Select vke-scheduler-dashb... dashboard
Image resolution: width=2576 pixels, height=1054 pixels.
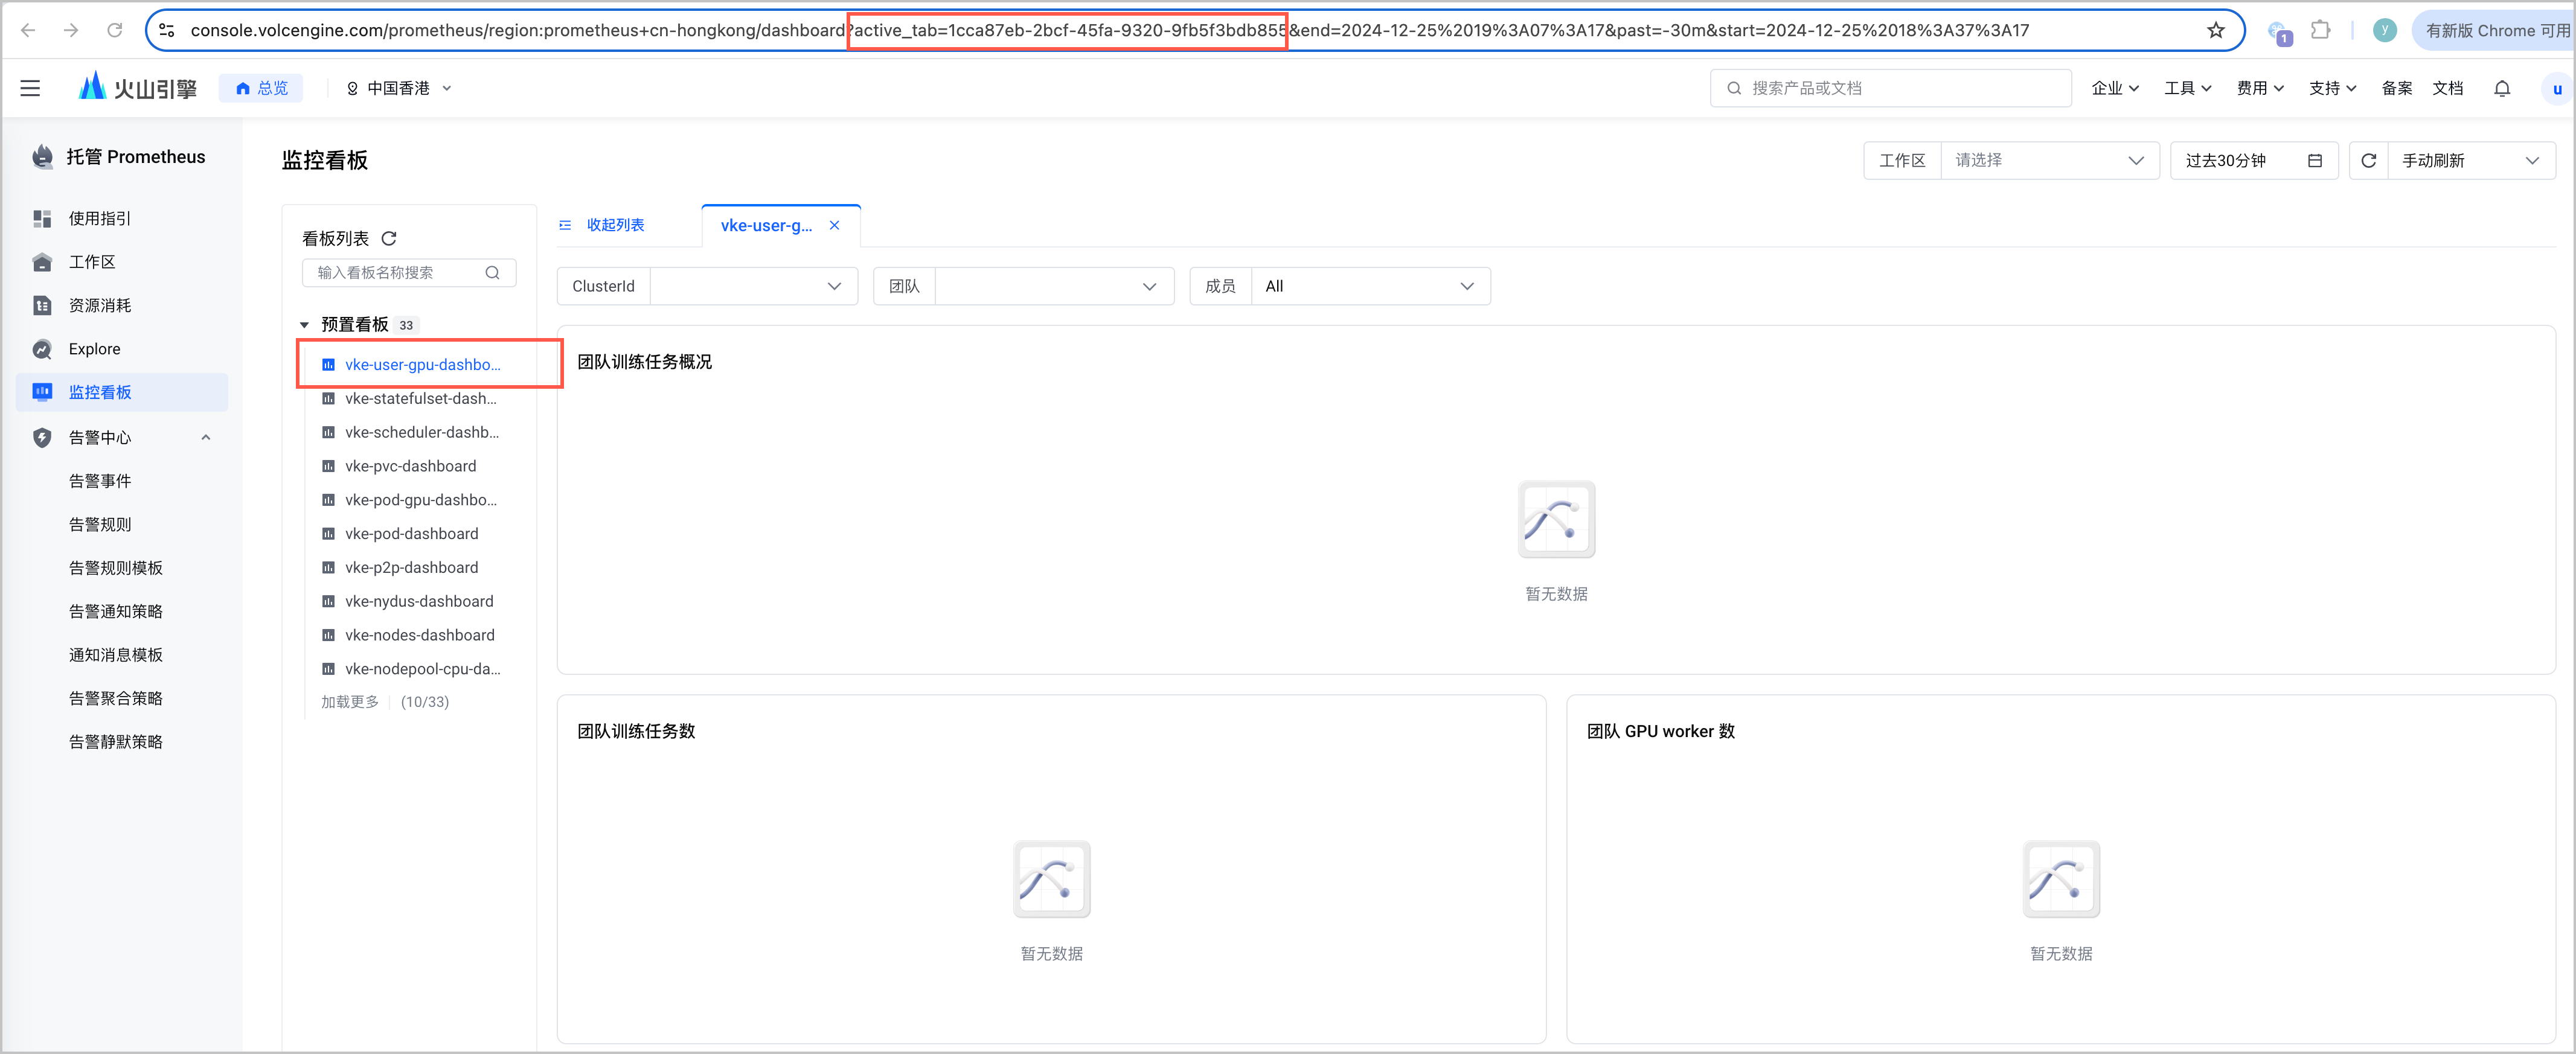click(421, 432)
